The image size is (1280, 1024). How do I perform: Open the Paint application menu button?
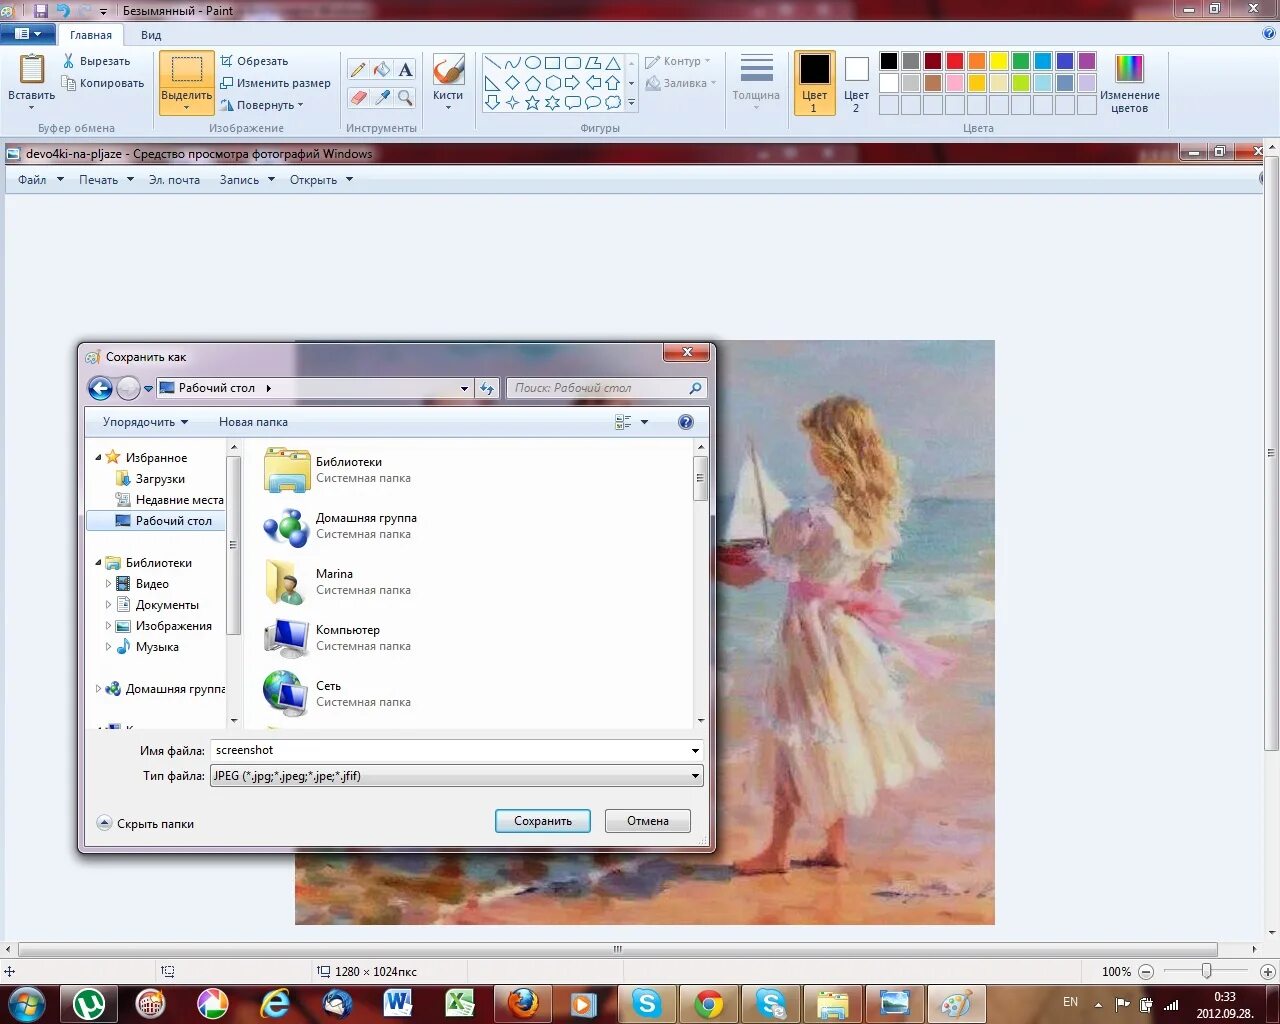(28, 34)
